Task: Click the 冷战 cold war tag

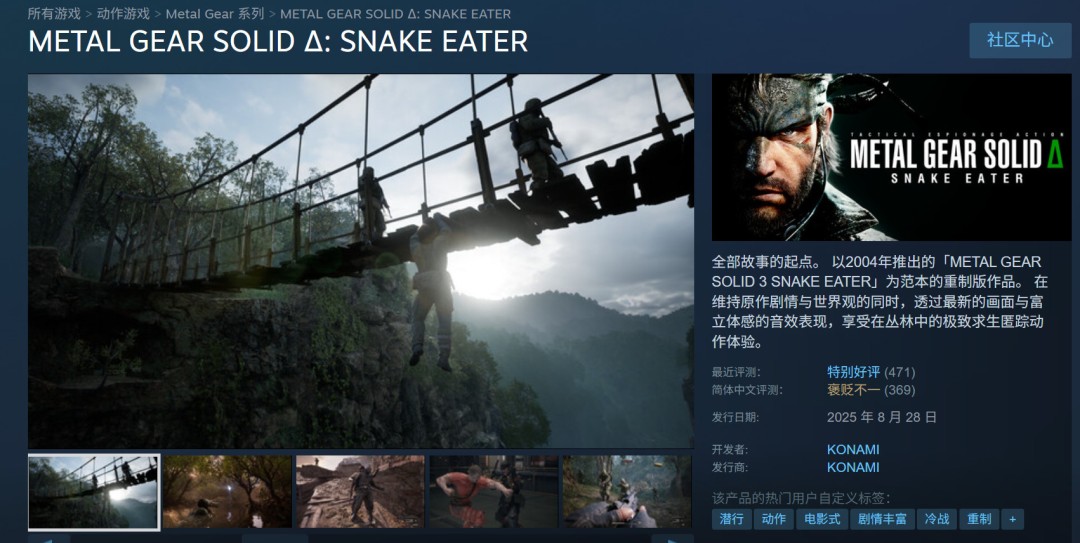Action: tap(937, 519)
